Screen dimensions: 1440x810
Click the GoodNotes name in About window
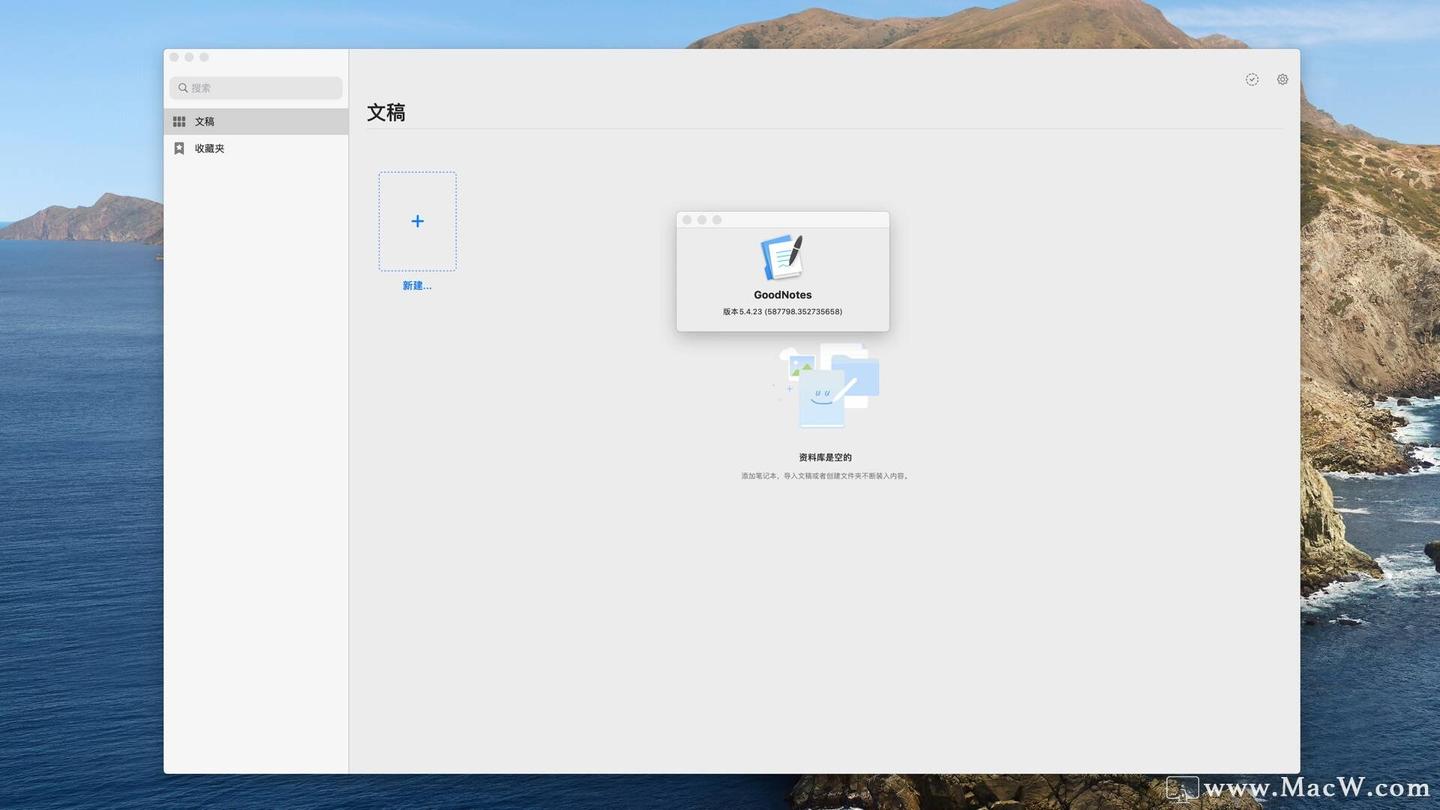click(x=782, y=295)
